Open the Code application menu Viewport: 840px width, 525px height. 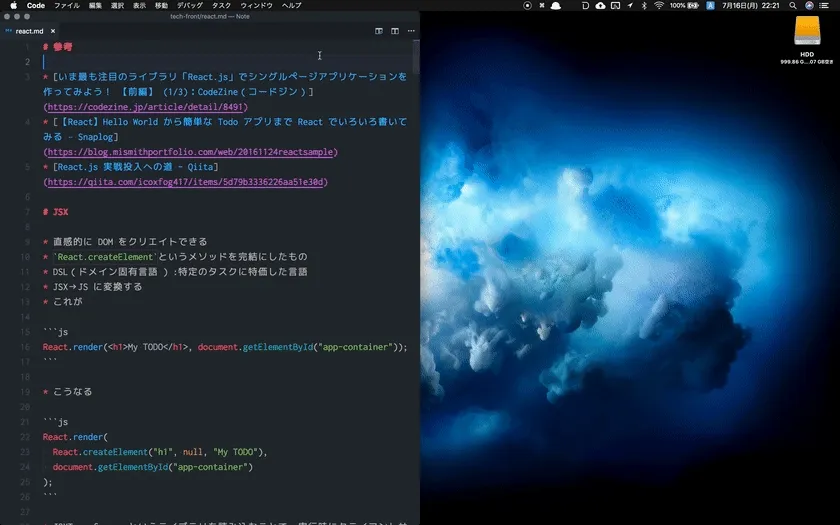click(36, 5)
